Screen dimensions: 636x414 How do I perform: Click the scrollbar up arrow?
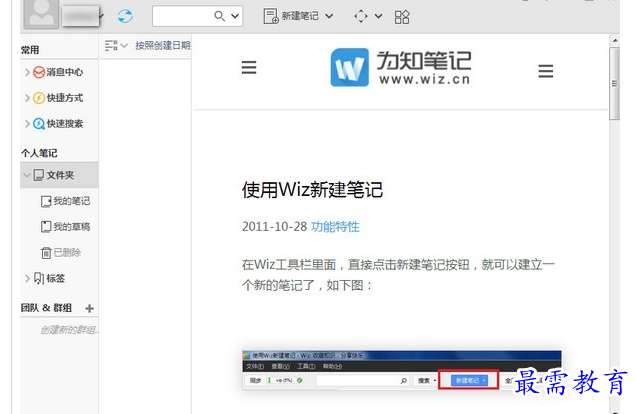(615, 41)
